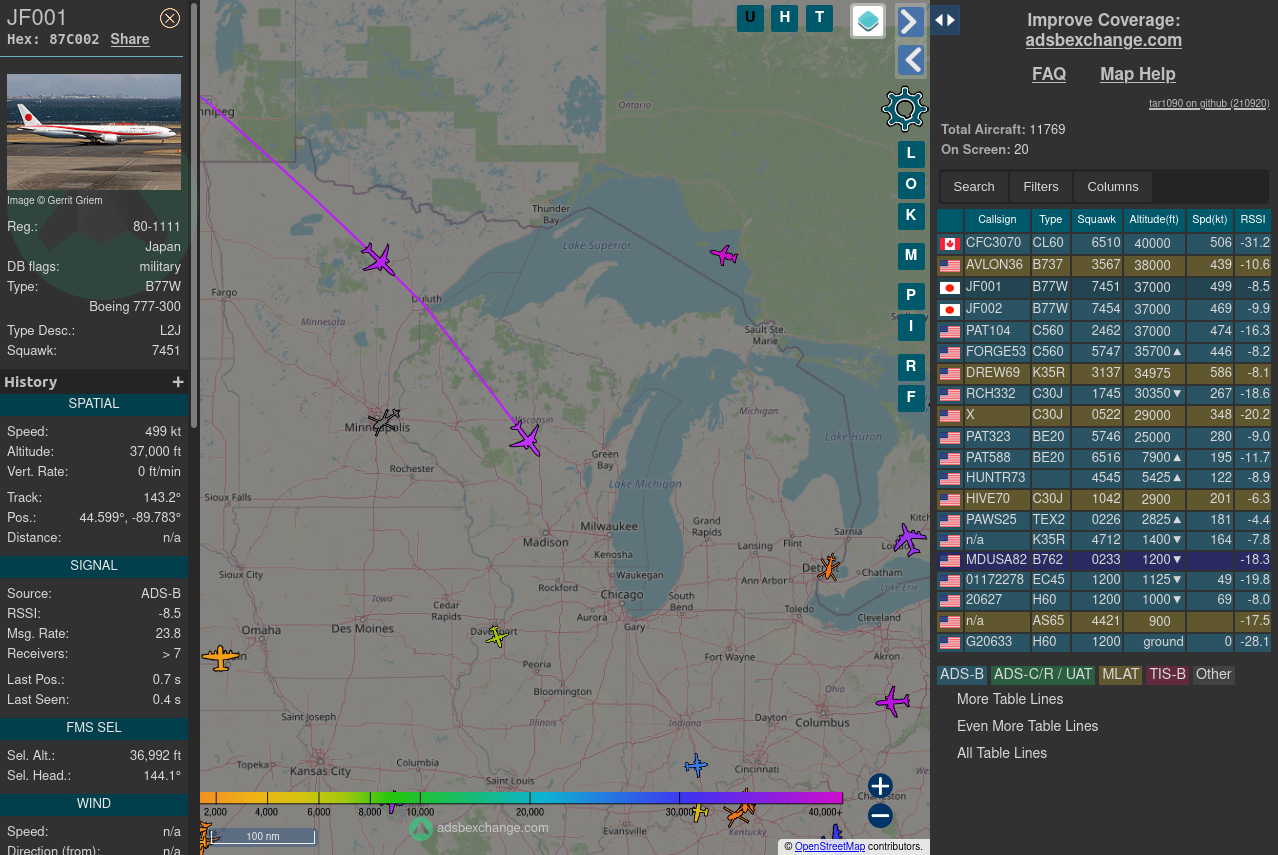The image size is (1278, 855).
Task: Select the blue aircraft near Cincinnati
Action: coord(696,766)
